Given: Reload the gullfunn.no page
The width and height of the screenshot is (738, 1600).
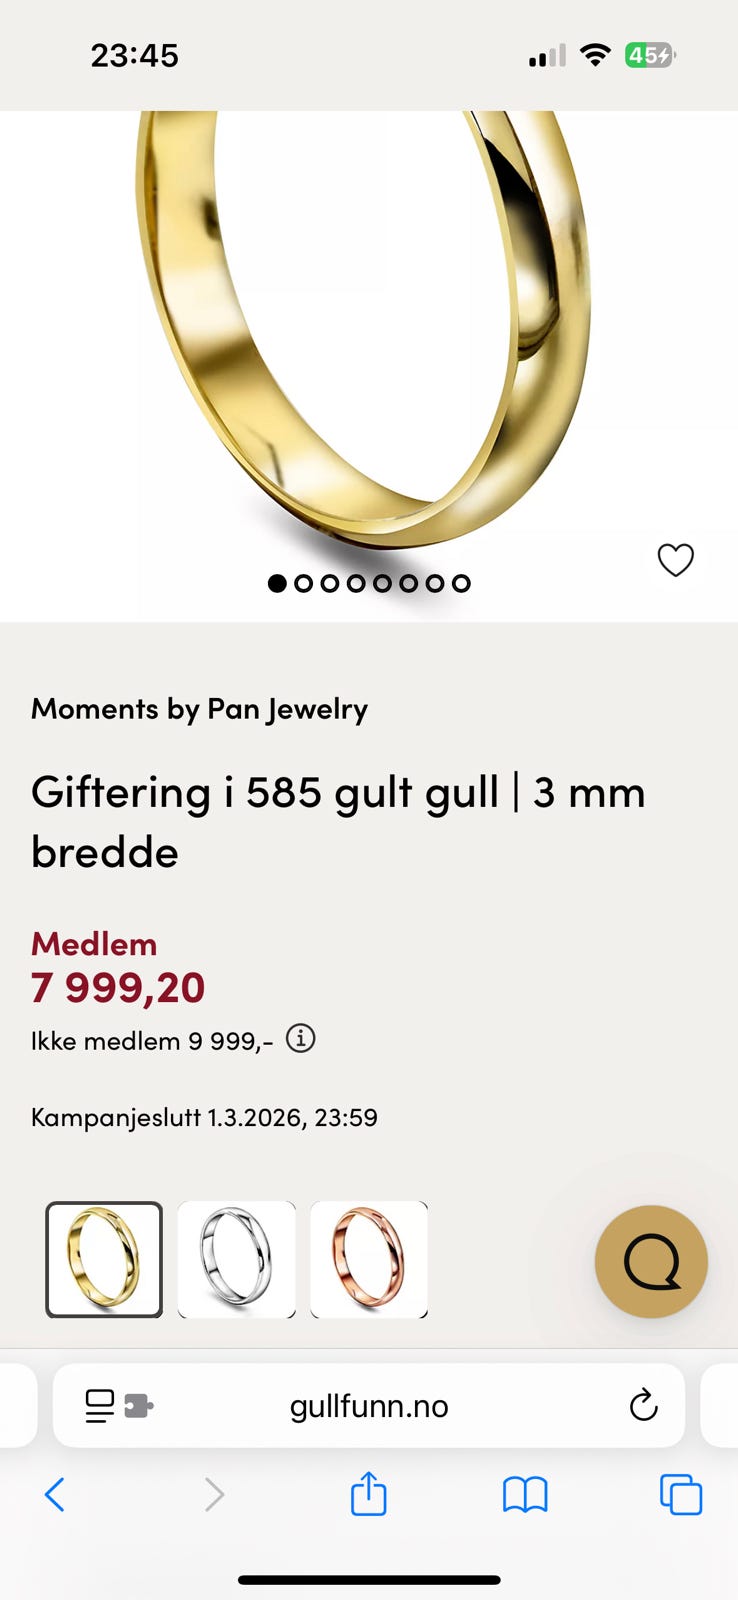Looking at the screenshot, I should 643,1405.
